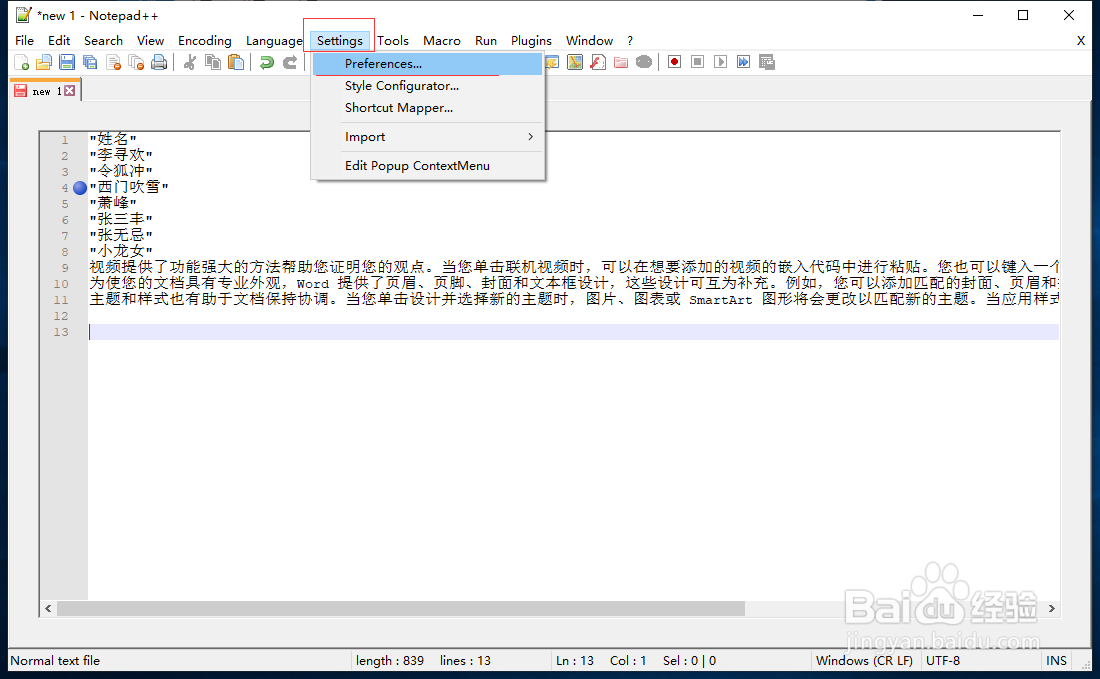
Task: Save the document using the floppy icon
Action: (67, 62)
